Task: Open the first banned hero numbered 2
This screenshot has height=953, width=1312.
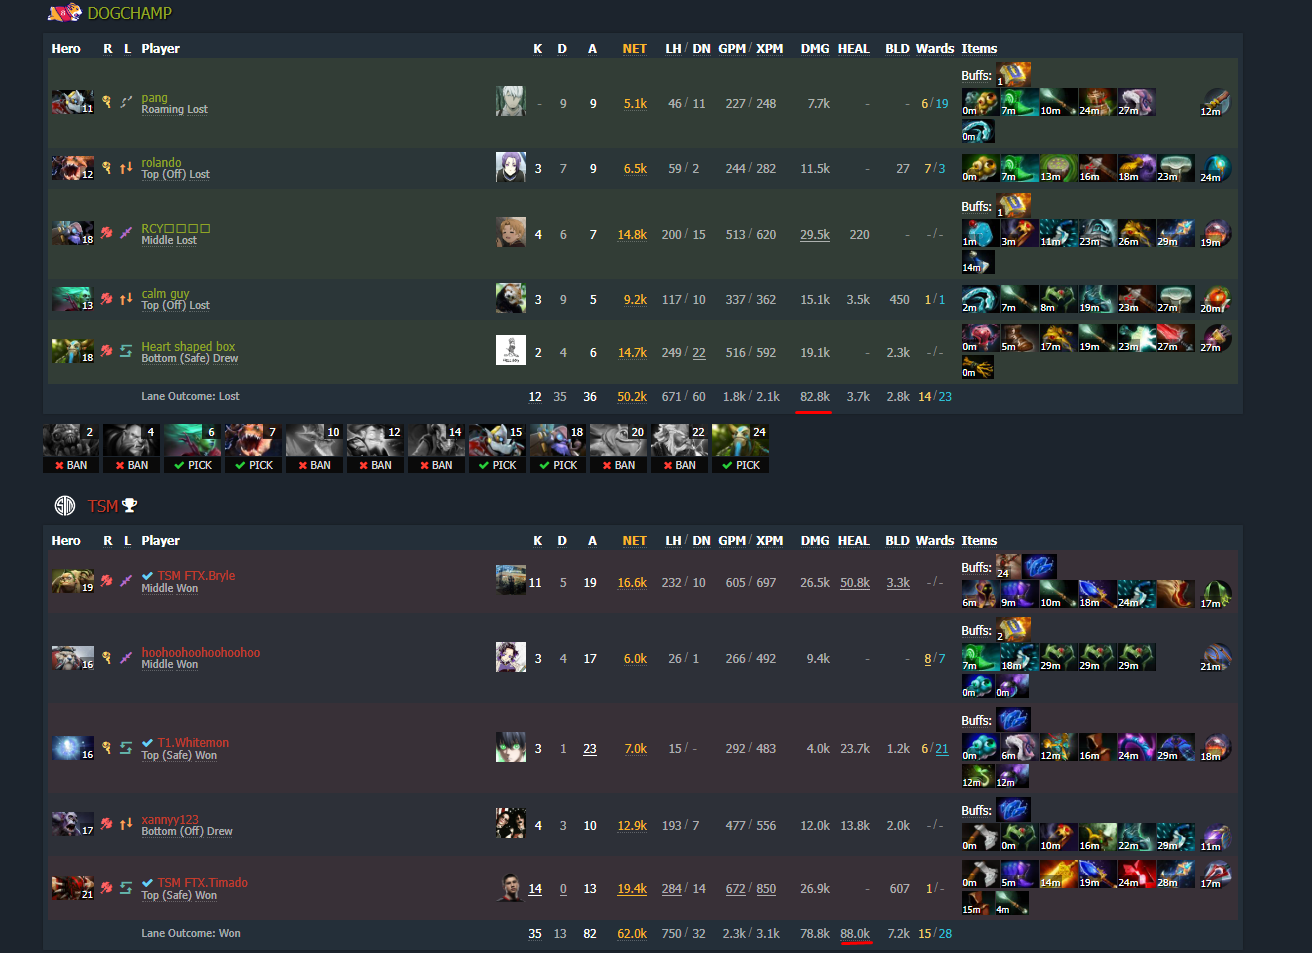Action: tap(71, 440)
